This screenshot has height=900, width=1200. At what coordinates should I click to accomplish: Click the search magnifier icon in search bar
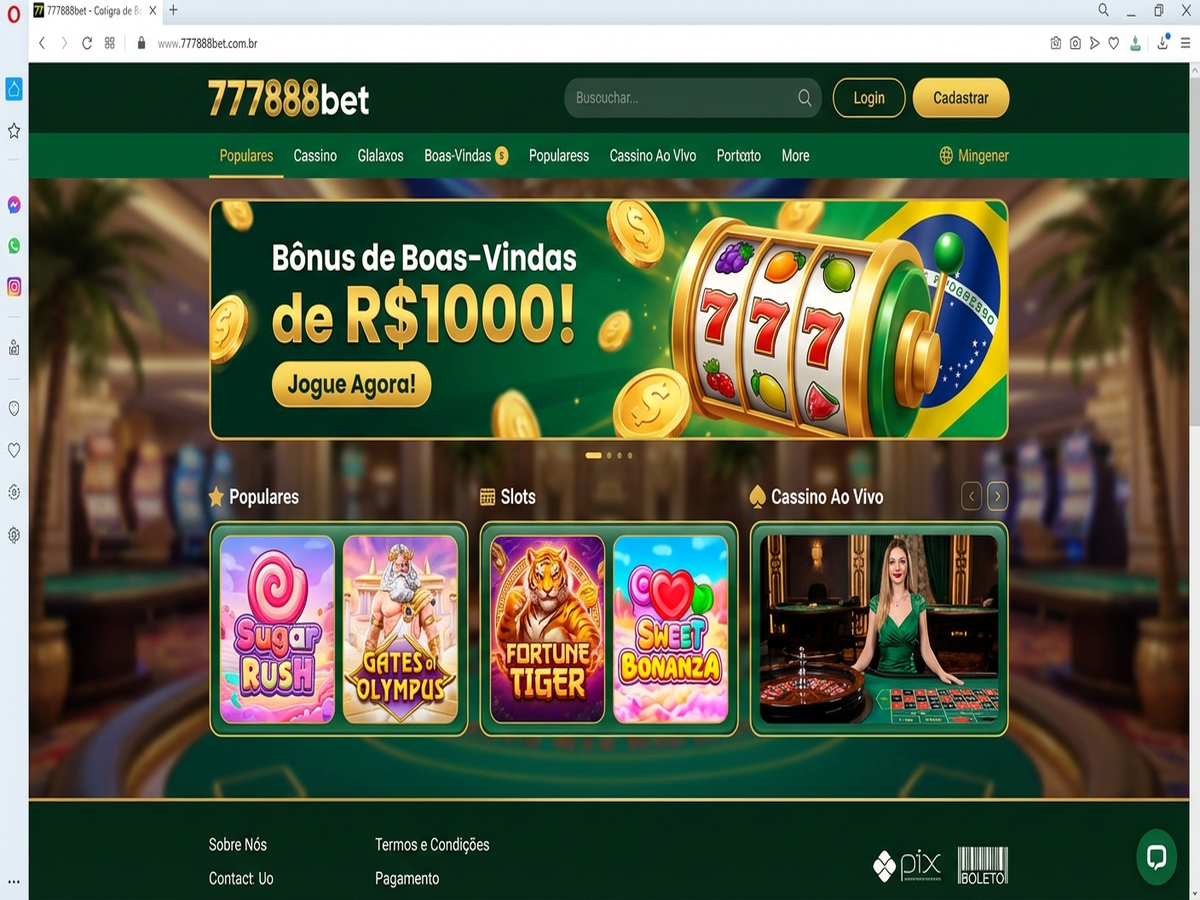pyautogui.click(x=805, y=98)
